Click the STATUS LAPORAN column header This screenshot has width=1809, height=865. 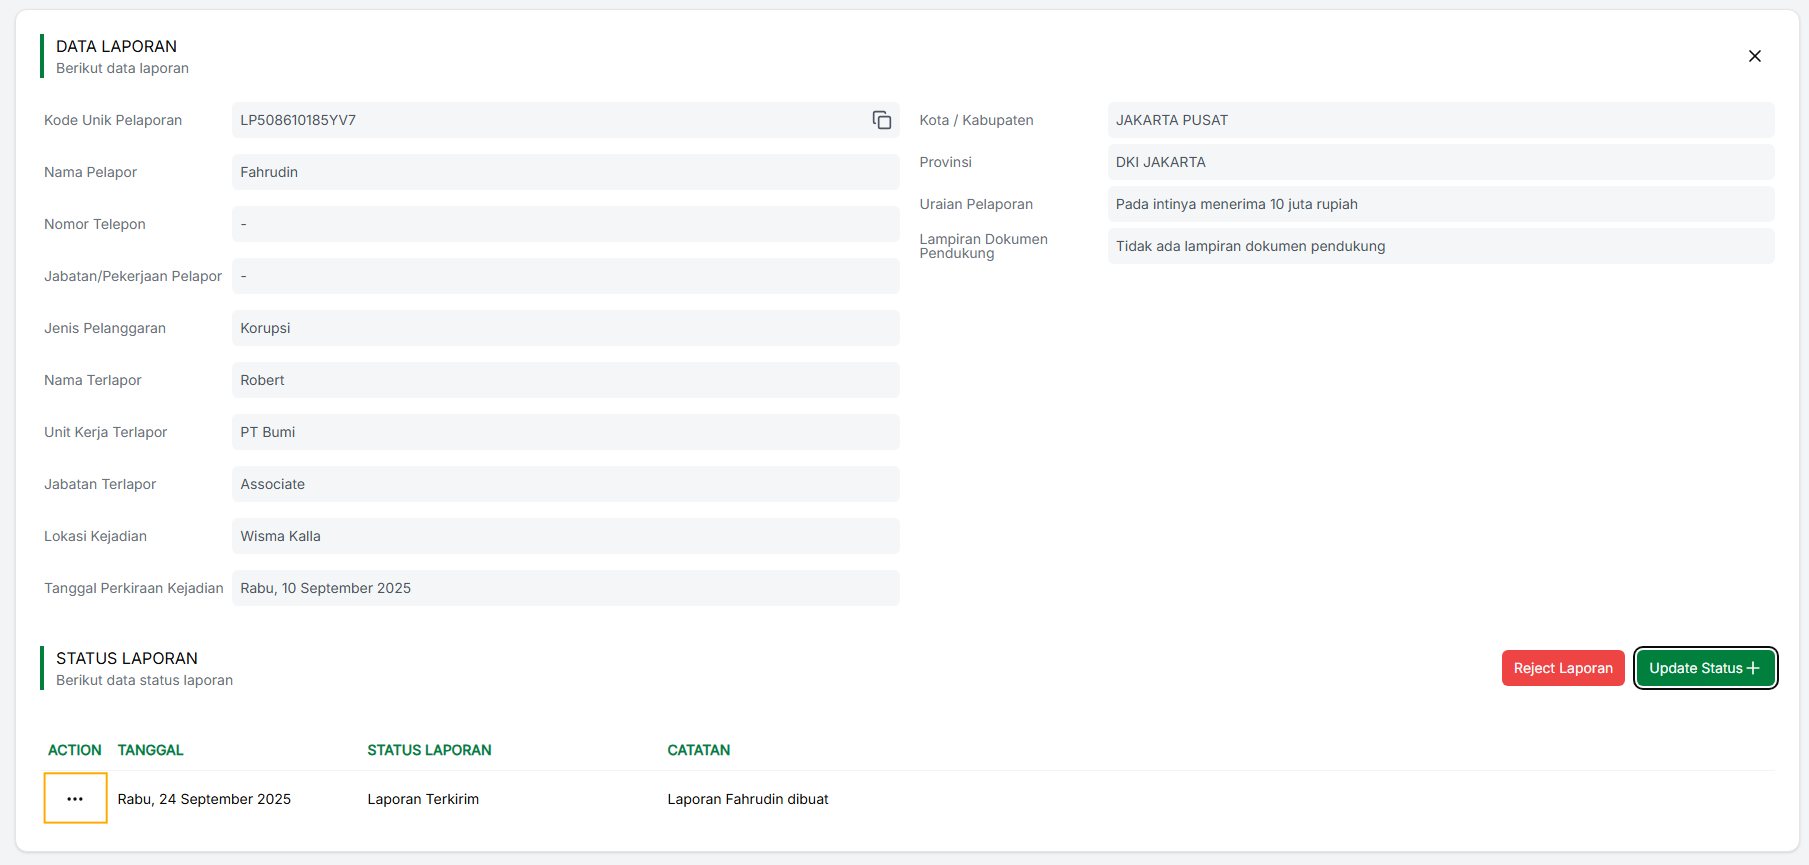[x=429, y=750]
